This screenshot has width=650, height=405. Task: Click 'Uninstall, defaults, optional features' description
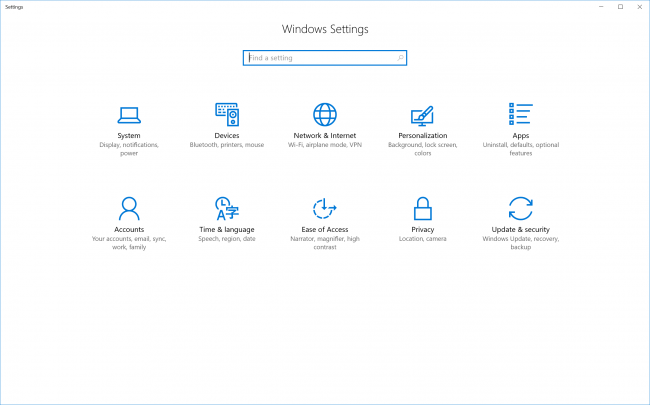[x=521, y=149]
